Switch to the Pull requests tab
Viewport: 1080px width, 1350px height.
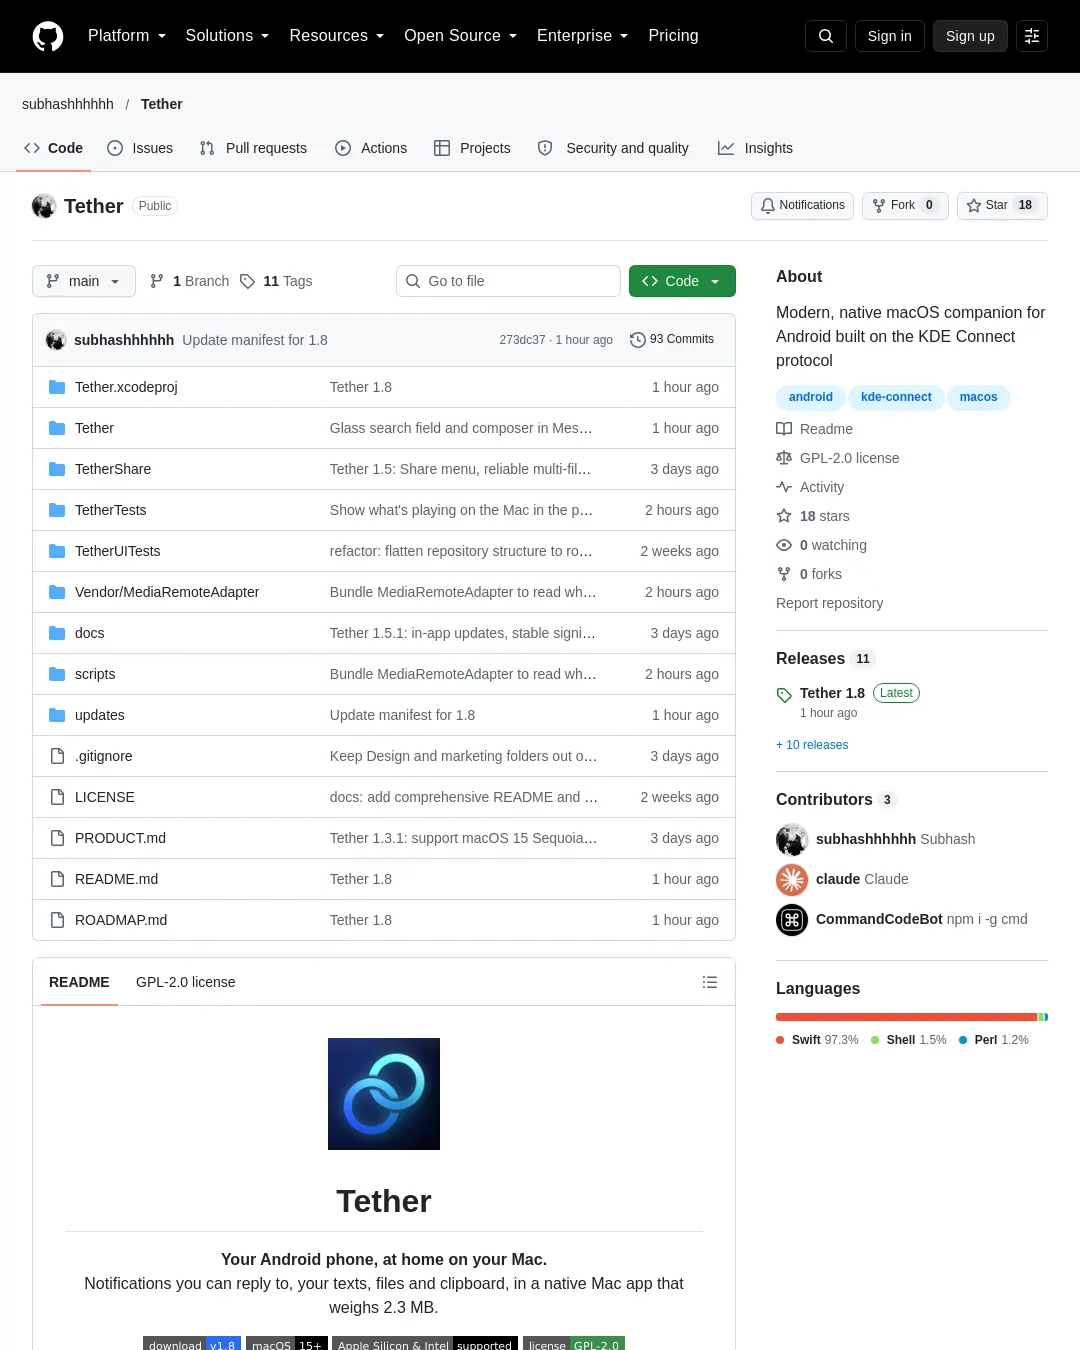253,148
